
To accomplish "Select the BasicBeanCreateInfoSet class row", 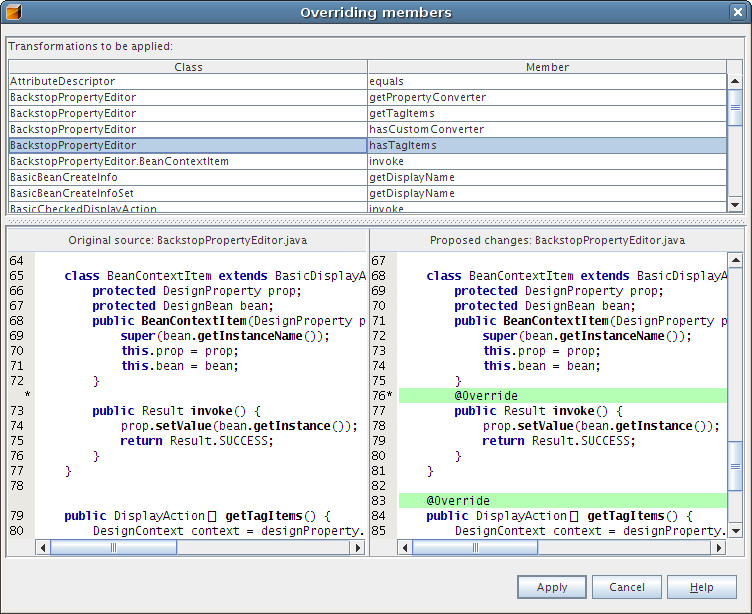I will click(x=188, y=193).
